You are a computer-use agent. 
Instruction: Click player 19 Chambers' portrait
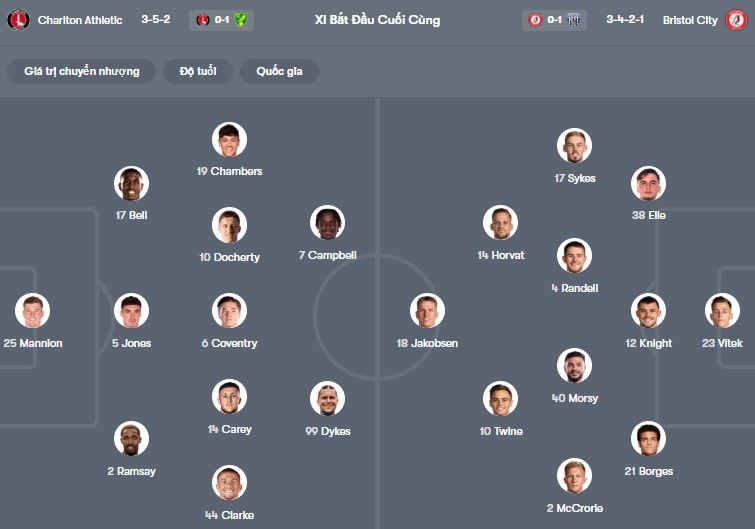[229, 139]
